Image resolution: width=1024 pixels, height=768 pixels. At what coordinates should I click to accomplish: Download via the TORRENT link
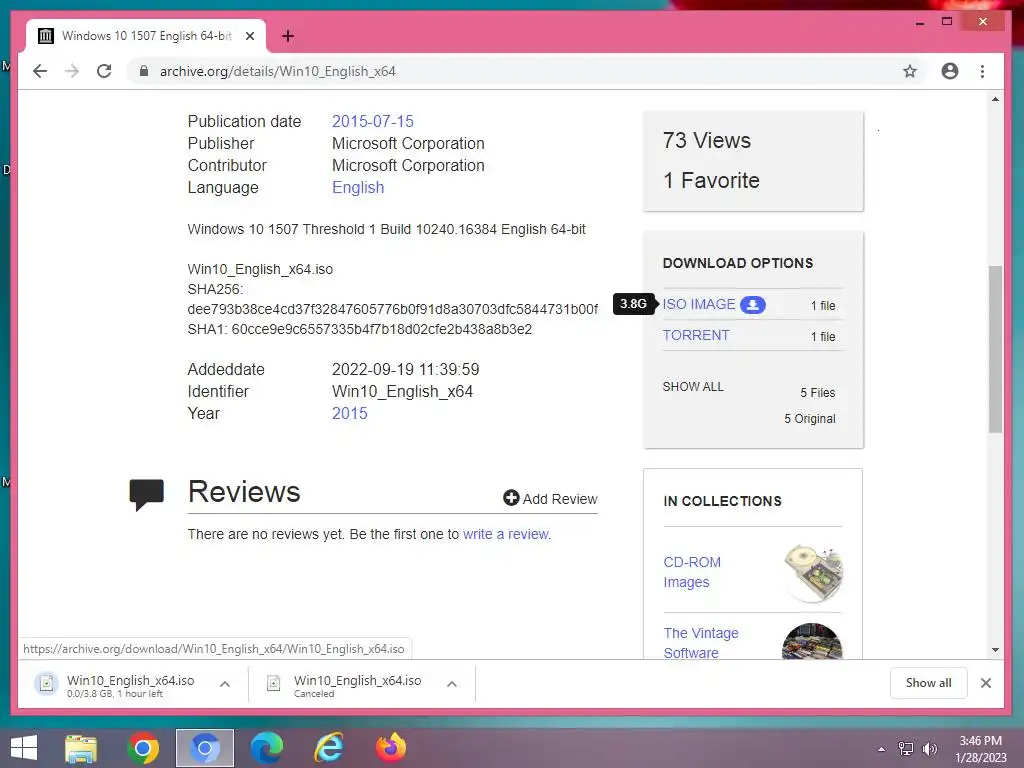point(696,335)
